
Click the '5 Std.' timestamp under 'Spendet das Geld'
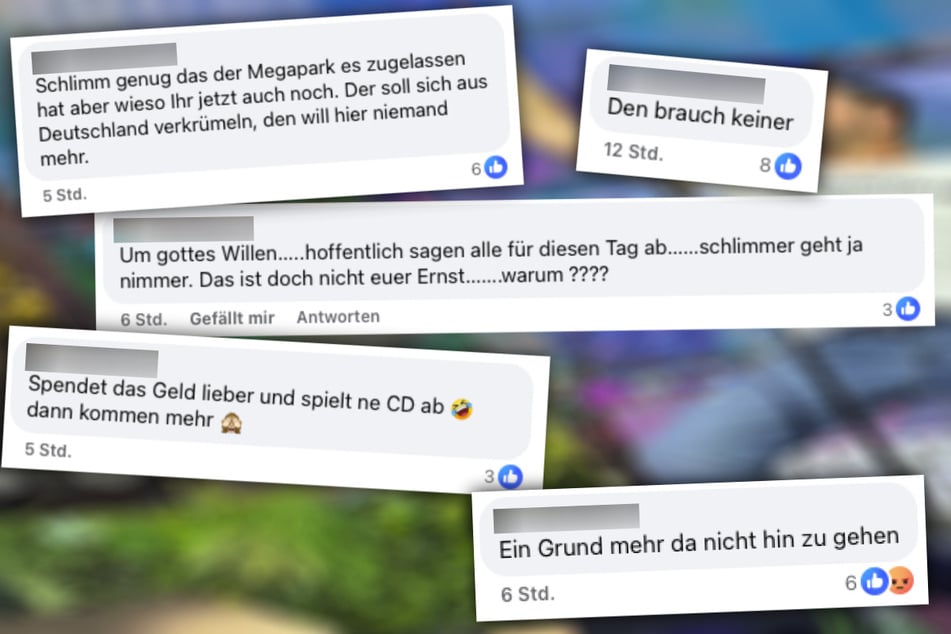[48, 450]
